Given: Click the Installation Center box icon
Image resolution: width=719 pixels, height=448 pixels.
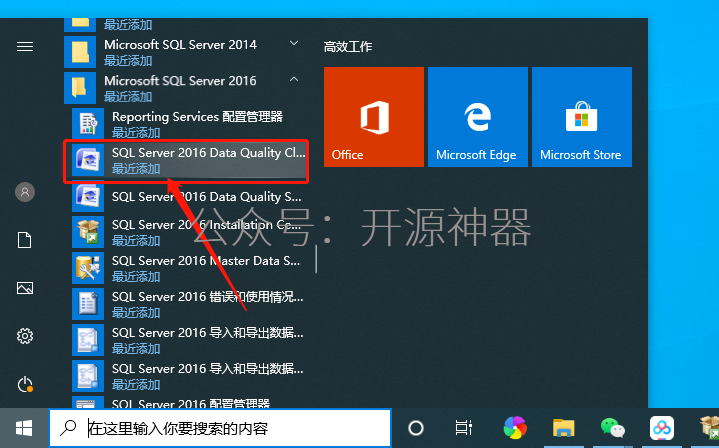Looking at the screenshot, I should coord(88,232).
